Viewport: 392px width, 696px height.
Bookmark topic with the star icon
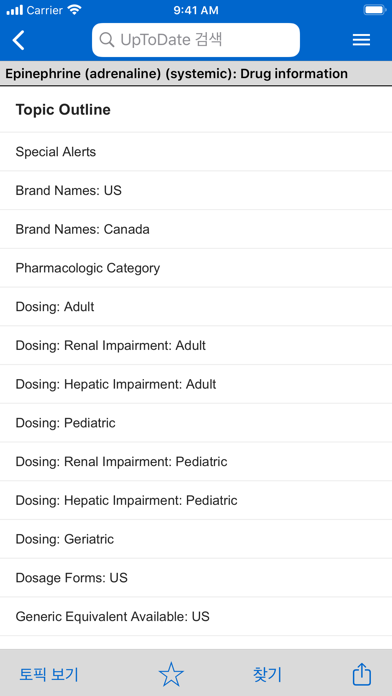(x=171, y=674)
